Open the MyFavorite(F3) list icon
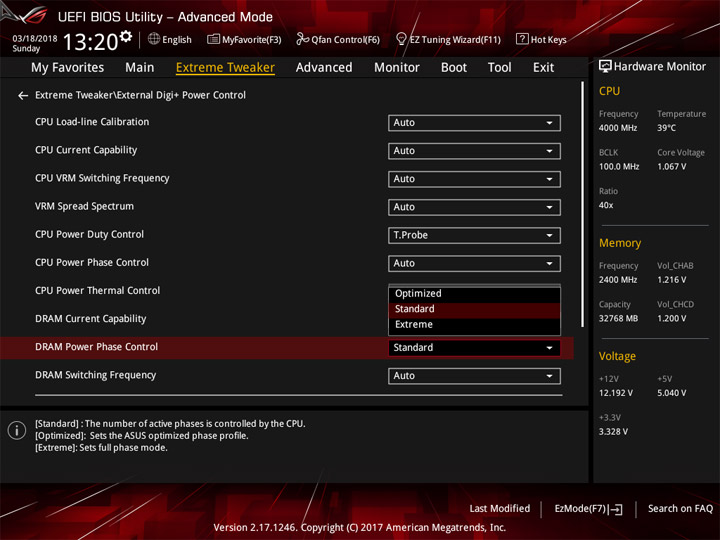The height and width of the screenshot is (540, 720). coord(213,39)
